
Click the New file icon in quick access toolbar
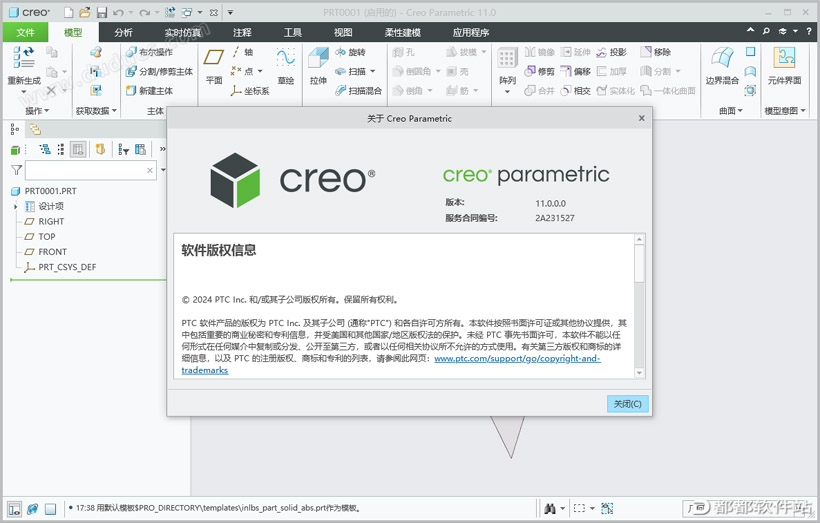pyautogui.click(x=69, y=12)
